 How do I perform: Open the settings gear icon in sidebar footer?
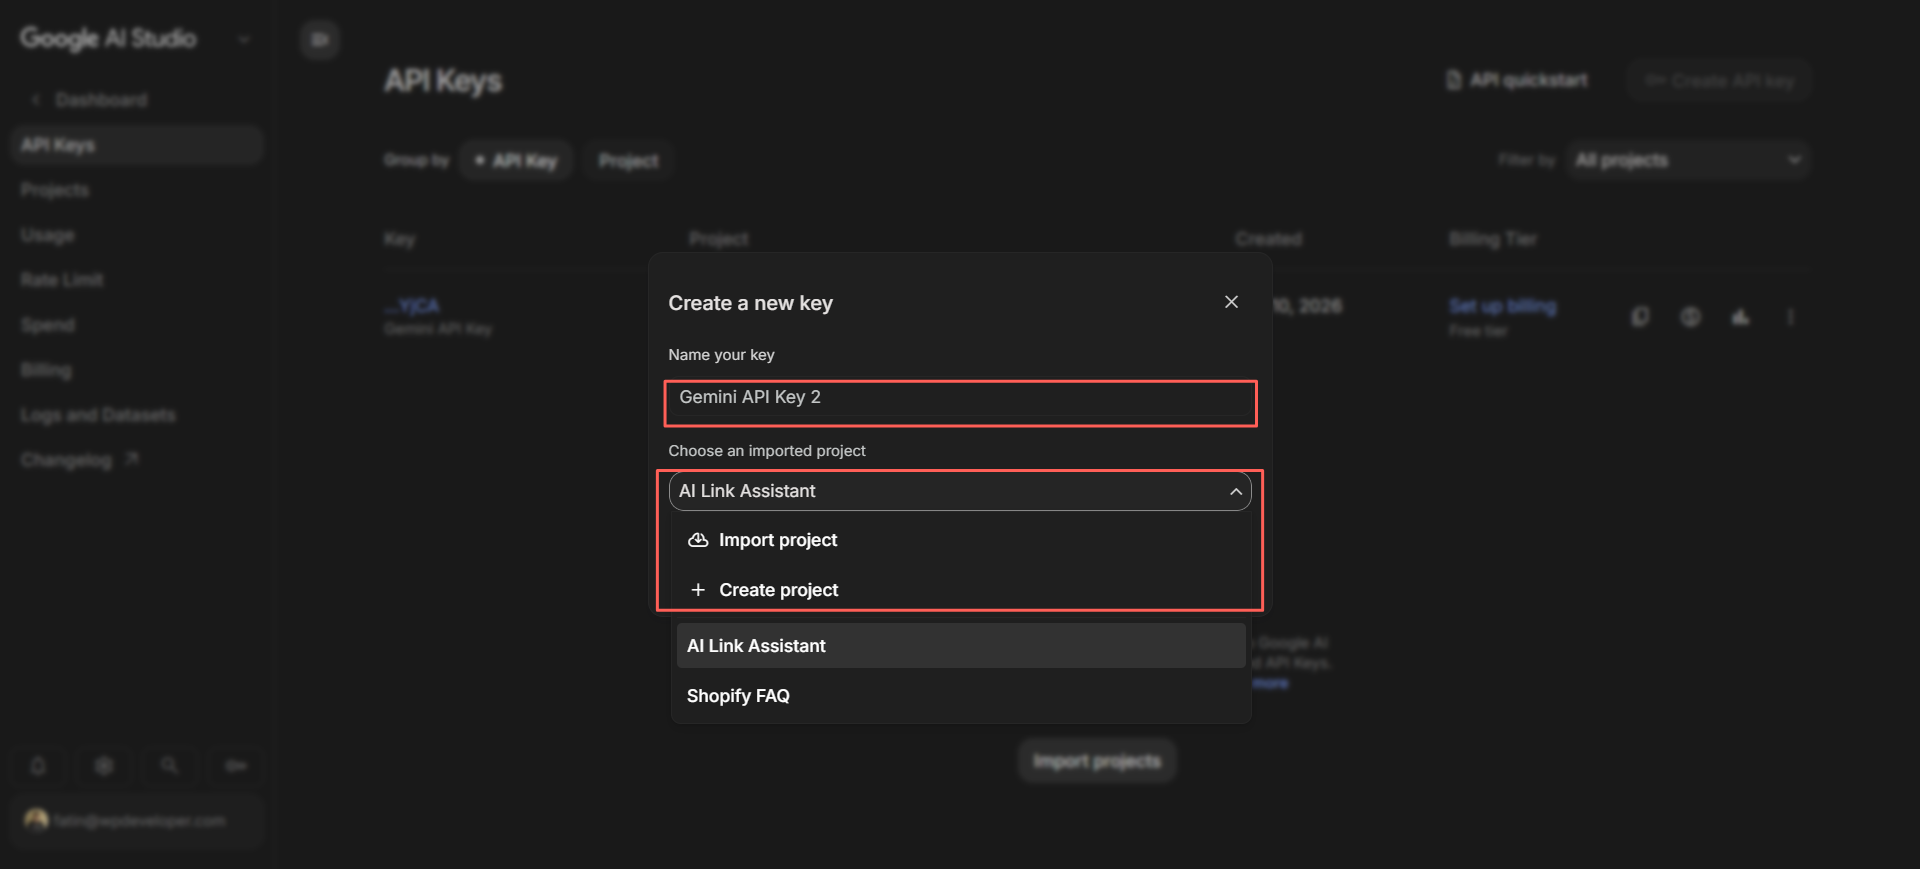pos(104,766)
